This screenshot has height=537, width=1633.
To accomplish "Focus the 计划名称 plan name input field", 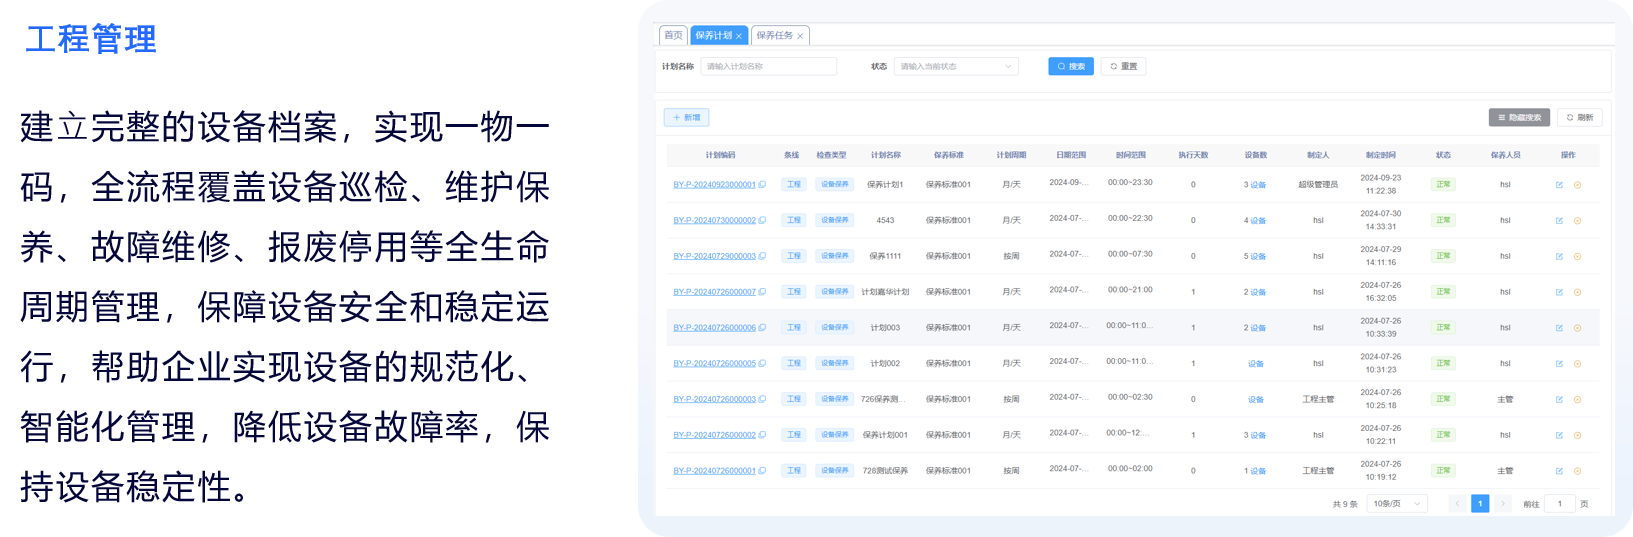I will (768, 67).
